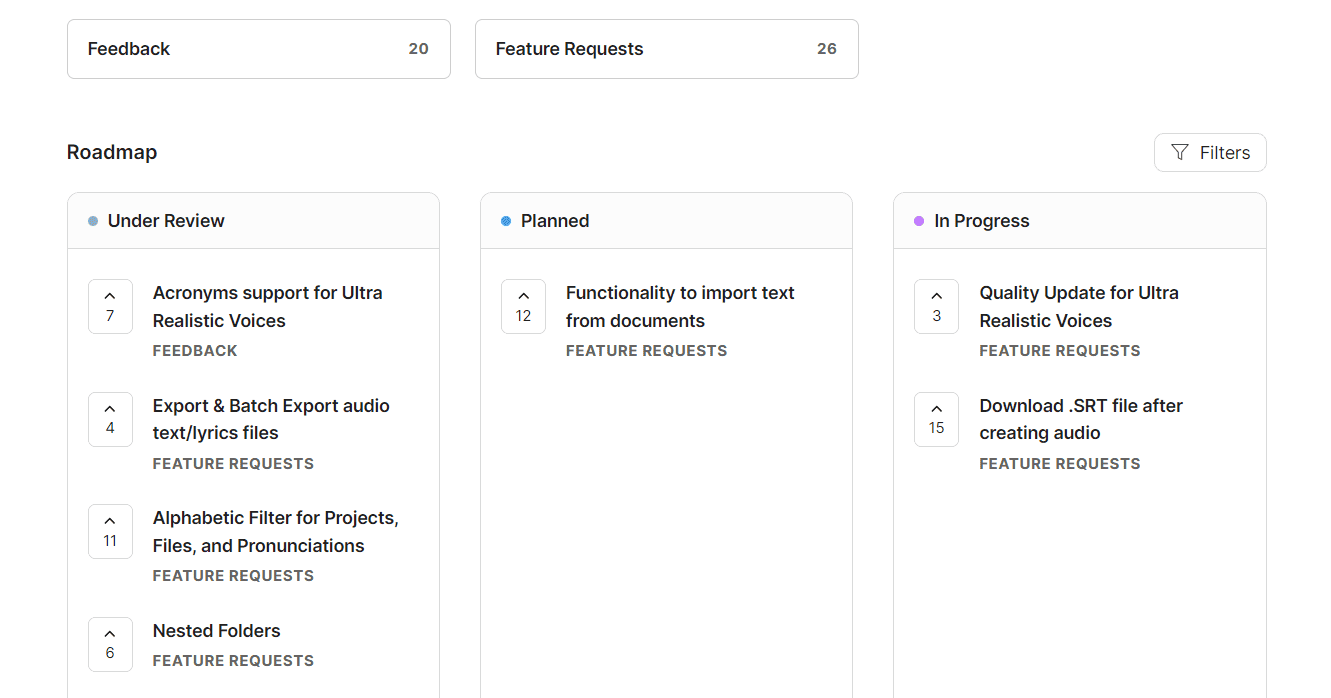Screen dimensions: 1331x698
Task: Open Functionality to import text from documents post
Action: pyautogui.click(x=679, y=307)
